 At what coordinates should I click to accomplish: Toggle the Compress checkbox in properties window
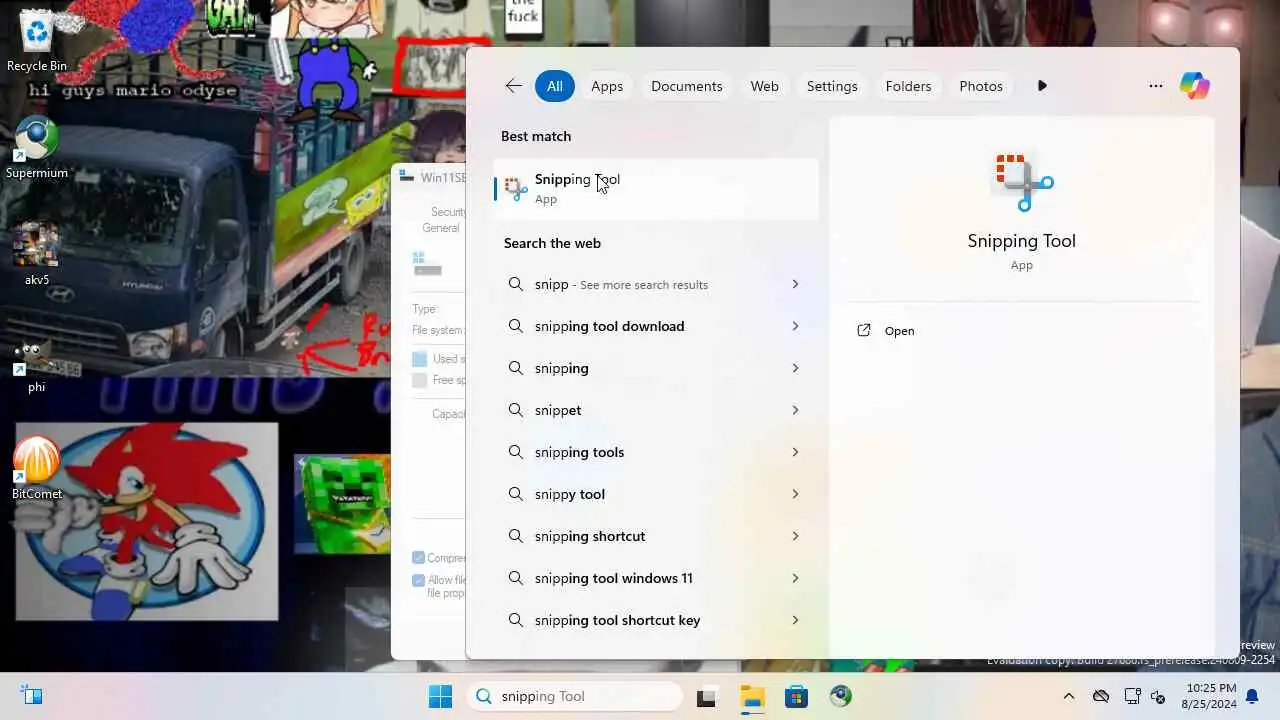click(x=419, y=558)
